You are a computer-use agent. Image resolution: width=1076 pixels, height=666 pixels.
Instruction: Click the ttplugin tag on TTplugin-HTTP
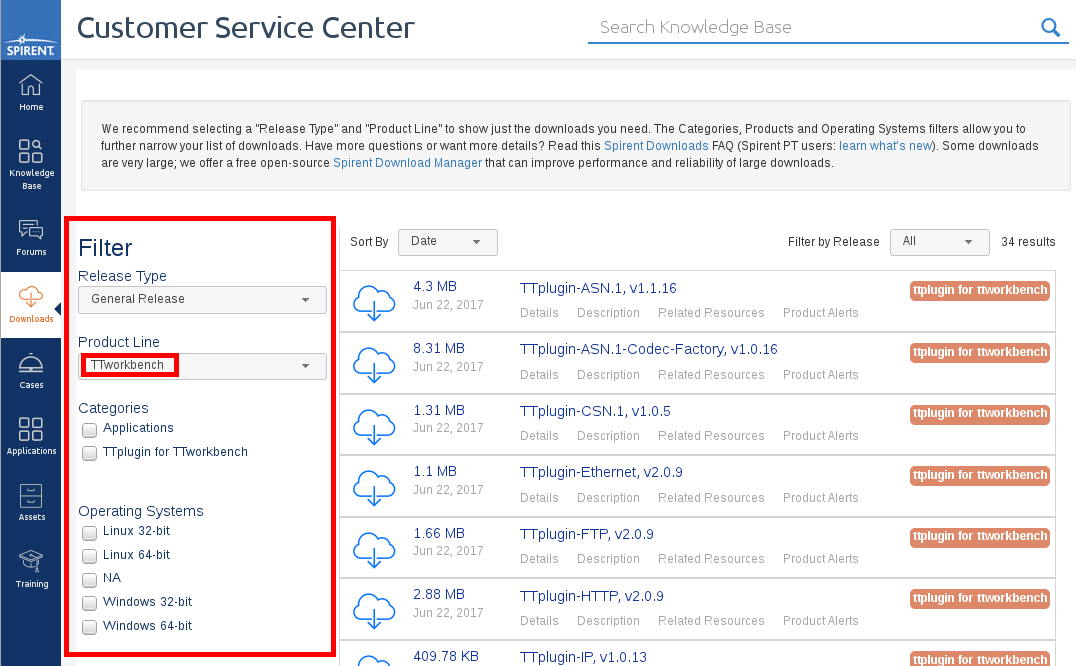pyautogui.click(x=980, y=599)
